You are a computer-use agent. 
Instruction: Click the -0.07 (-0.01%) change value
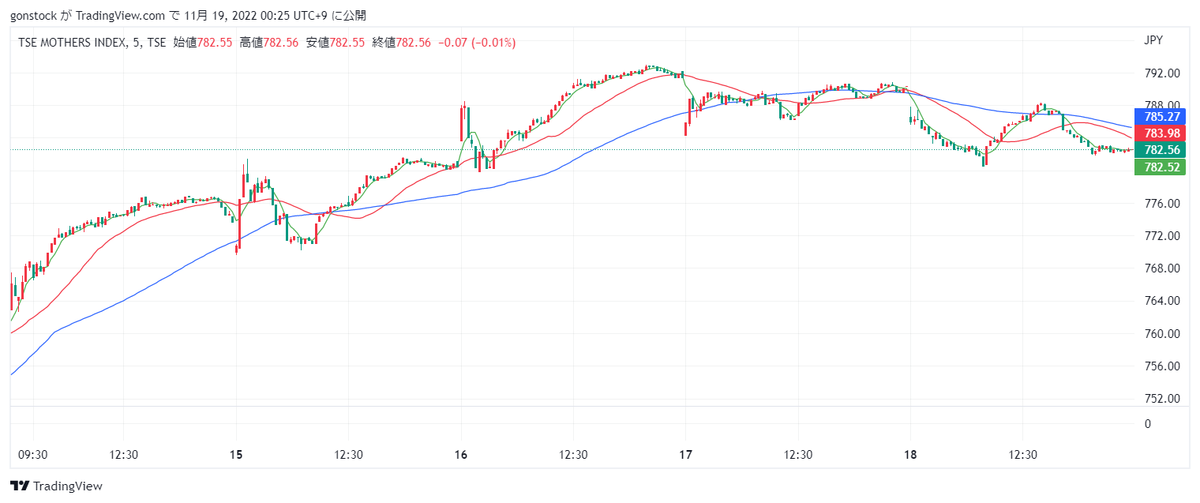pos(477,42)
